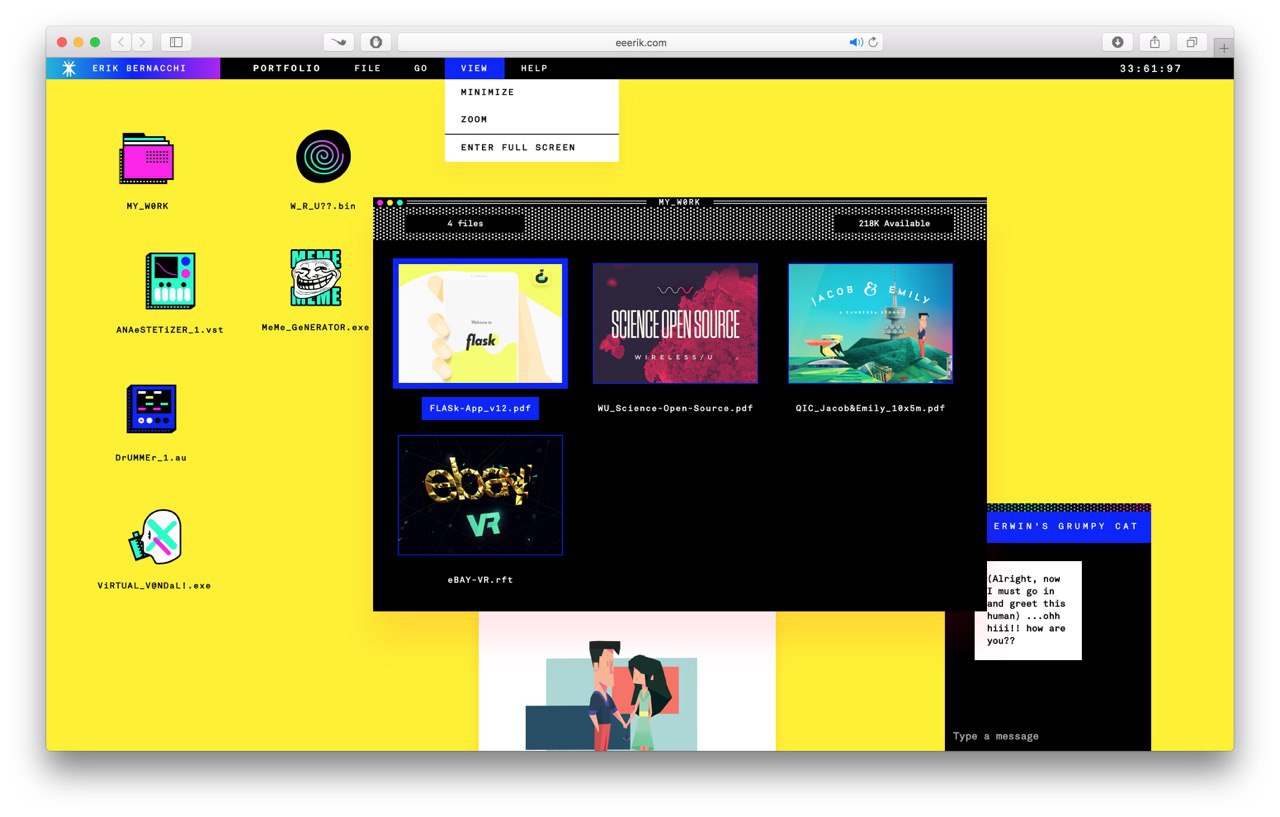Open the HELP menu
1280x817 pixels.
[x=534, y=68]
